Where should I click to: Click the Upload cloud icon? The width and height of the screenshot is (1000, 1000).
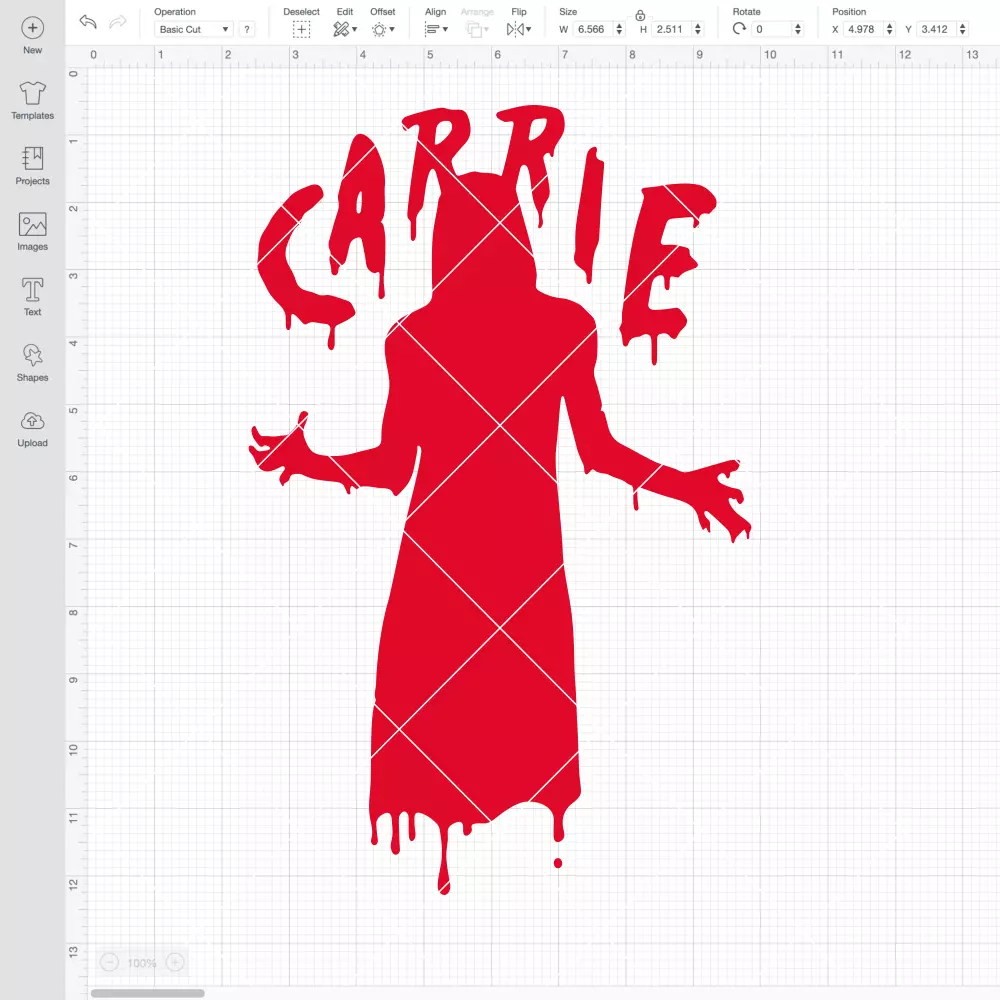[x=33, y=421]
